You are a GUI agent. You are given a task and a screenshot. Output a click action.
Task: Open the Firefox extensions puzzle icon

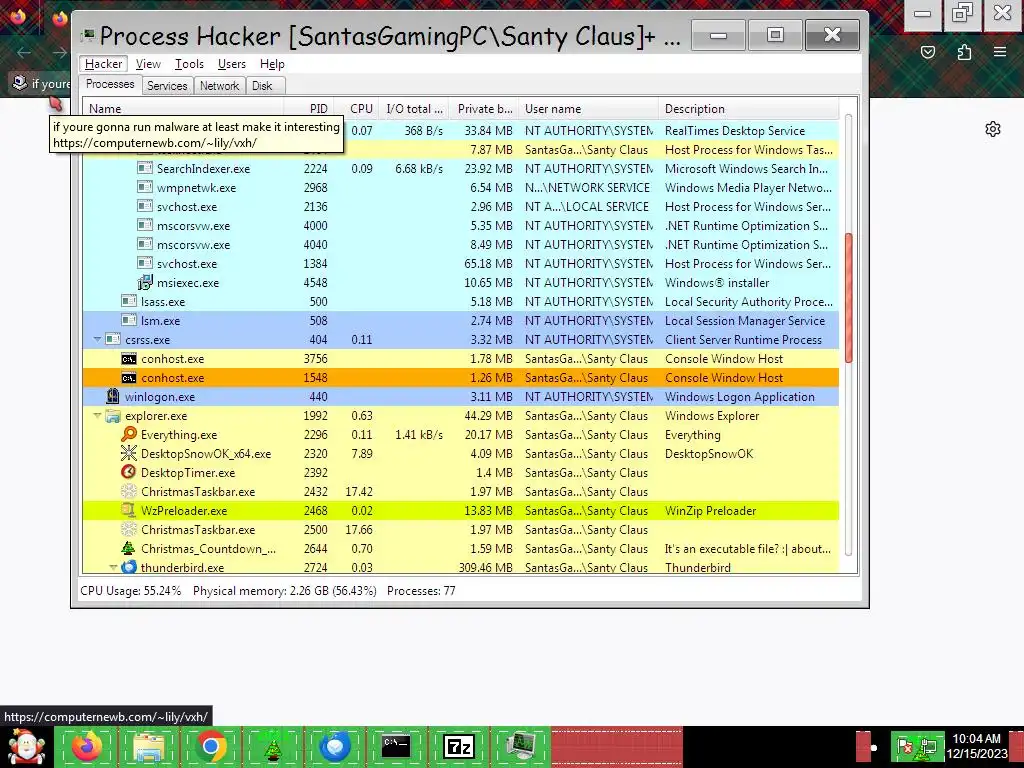(x=964, y=52)
